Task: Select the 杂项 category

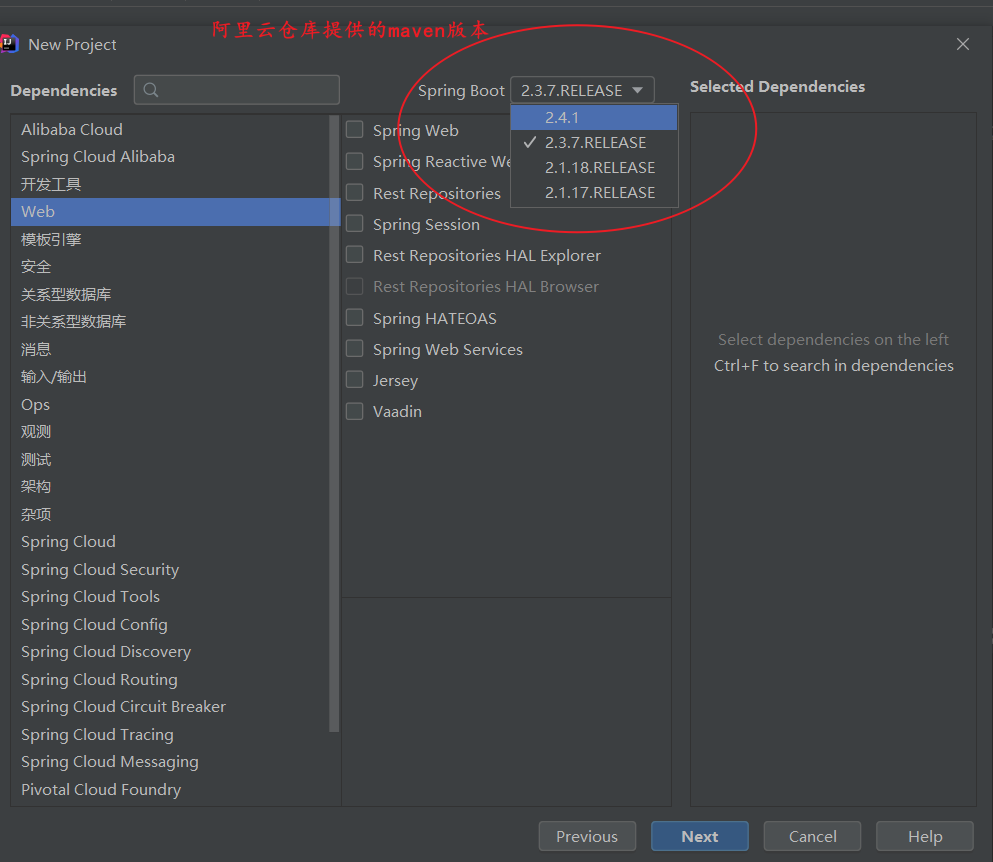Action: (x=170, y=514)
